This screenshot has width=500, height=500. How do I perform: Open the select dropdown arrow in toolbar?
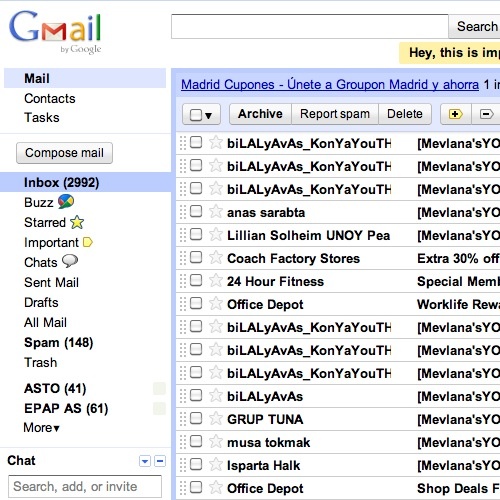point(209,116)
